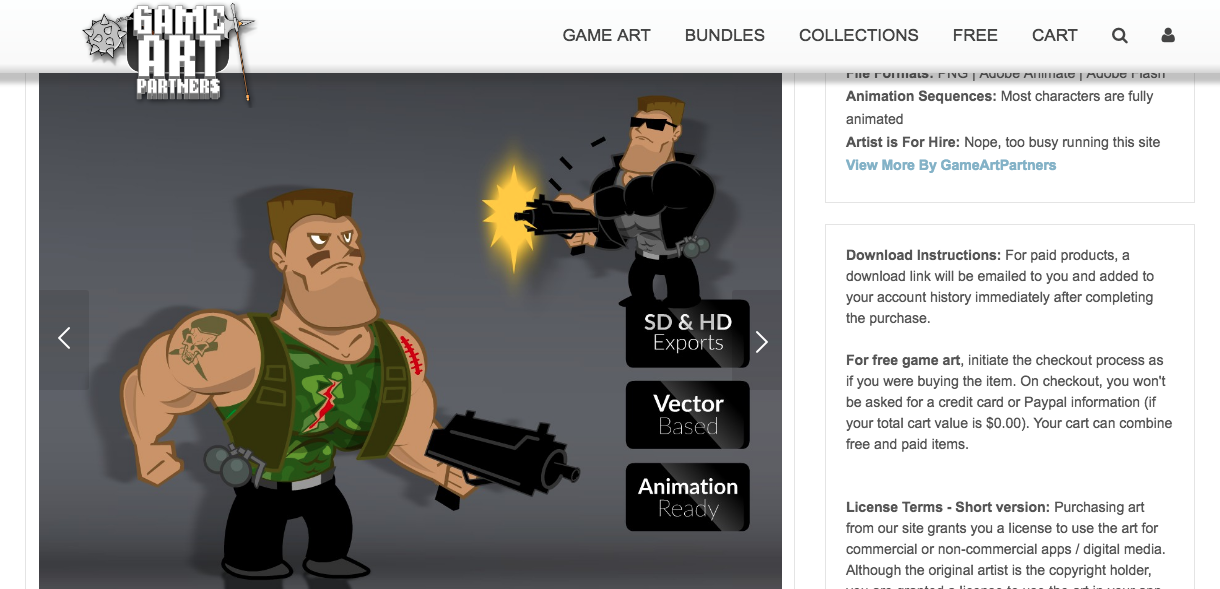1220x589 pixels.
Task: Open the CART page
Action: pos(1055,35)
